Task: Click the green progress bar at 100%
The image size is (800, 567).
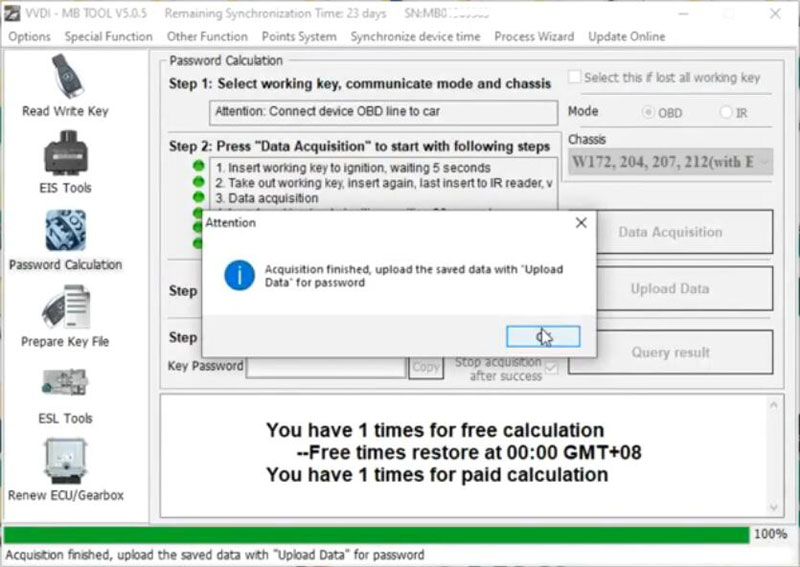Action: [x=376, y=534]
